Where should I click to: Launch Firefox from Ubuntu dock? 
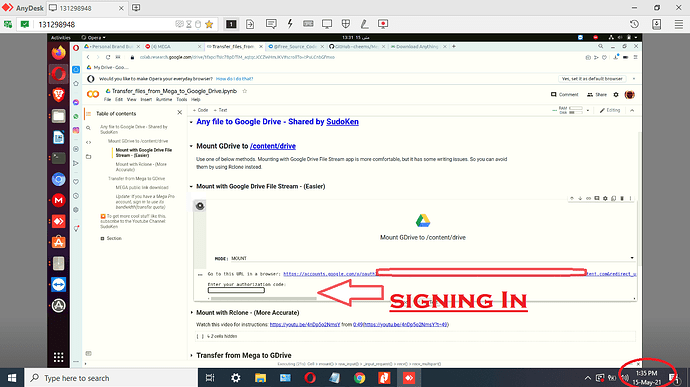coord(59,53)
